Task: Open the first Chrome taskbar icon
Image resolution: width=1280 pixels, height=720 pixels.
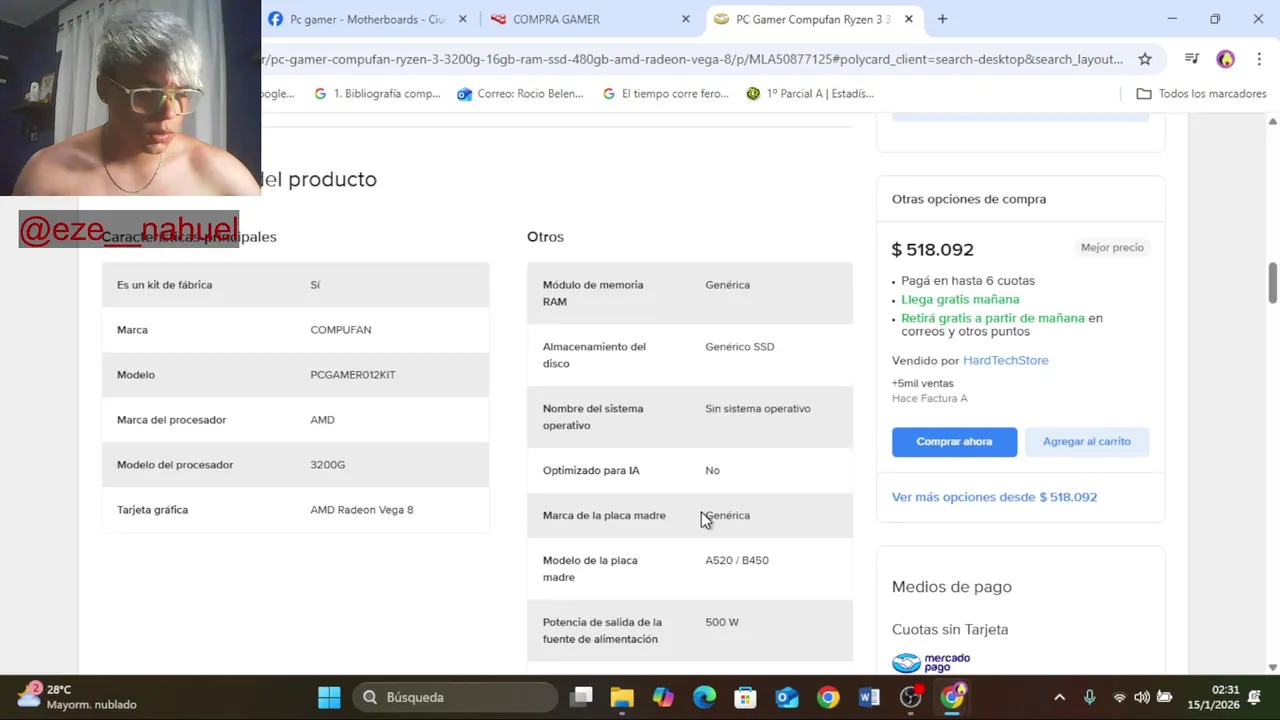Action: click(828, 697)
